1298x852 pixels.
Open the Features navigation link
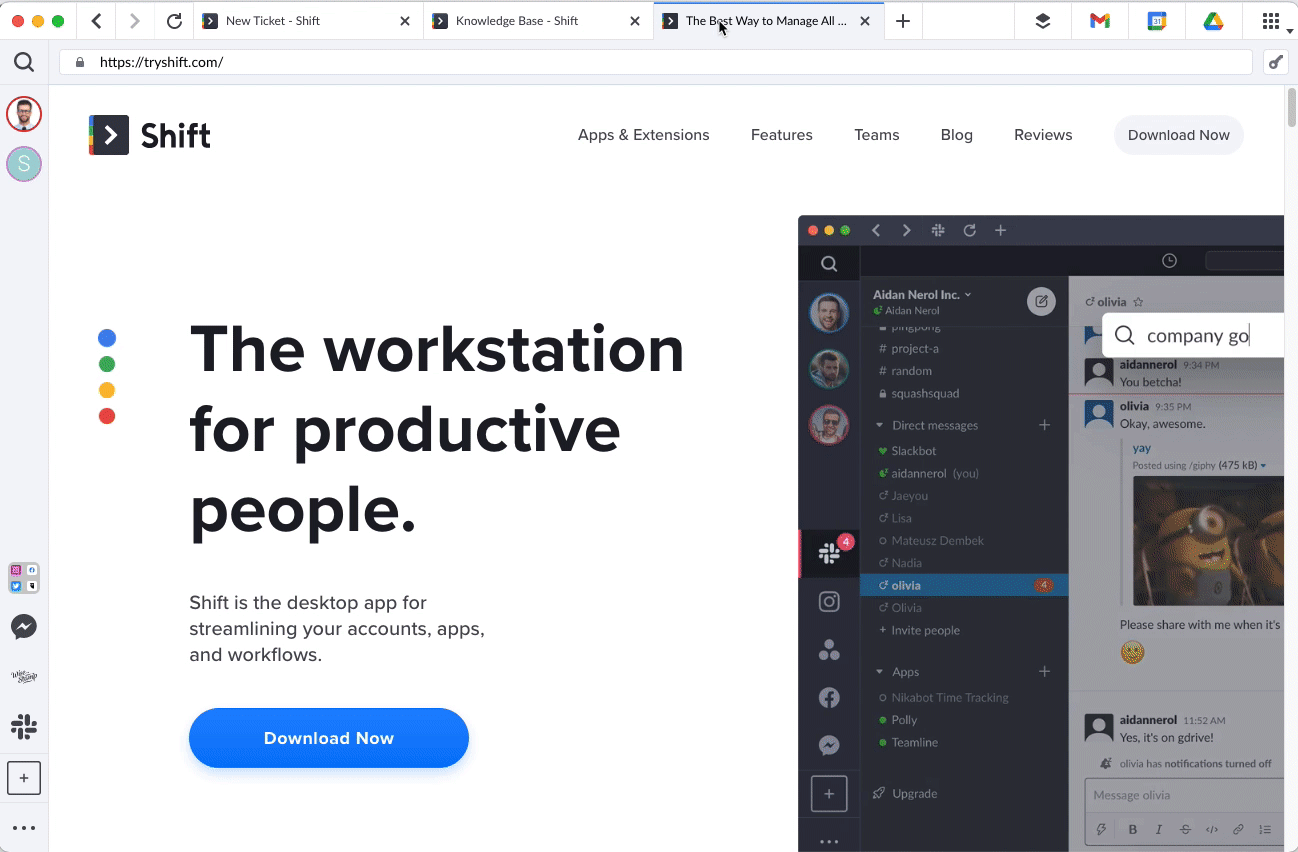[x=782, y=135]
